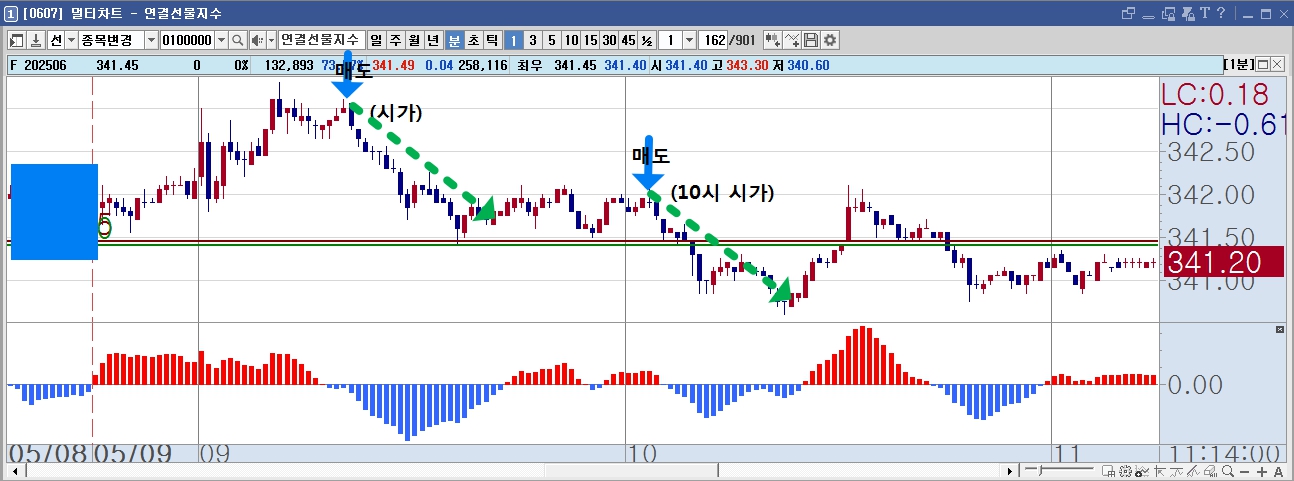Click the sound speaker icon in toolbar
The height and width of the screenshot is (481, 1294).
coord(257,40)
